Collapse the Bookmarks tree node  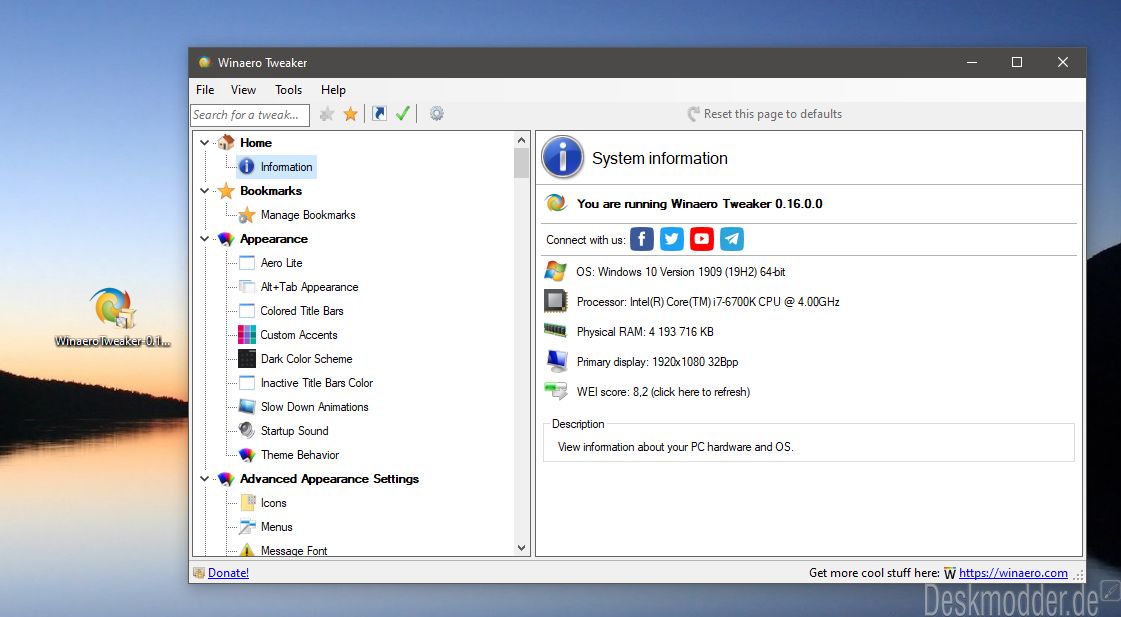click(x=204, y=191)
